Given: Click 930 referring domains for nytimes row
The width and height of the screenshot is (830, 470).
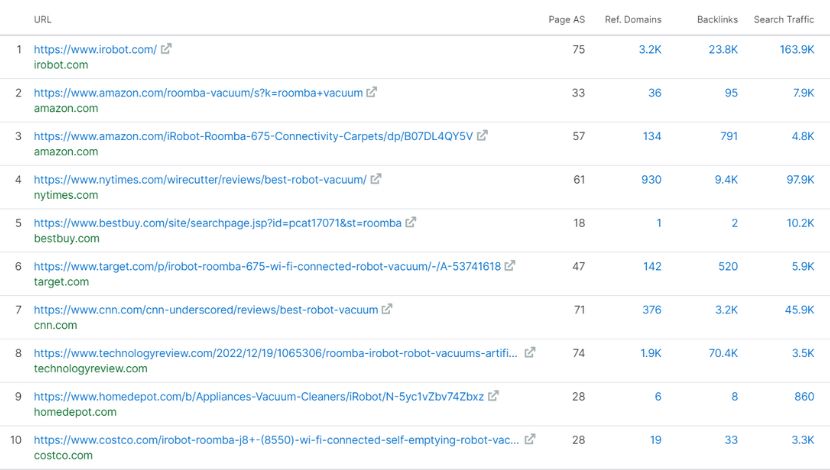Looking at the screenshot, I should point(651,179).
